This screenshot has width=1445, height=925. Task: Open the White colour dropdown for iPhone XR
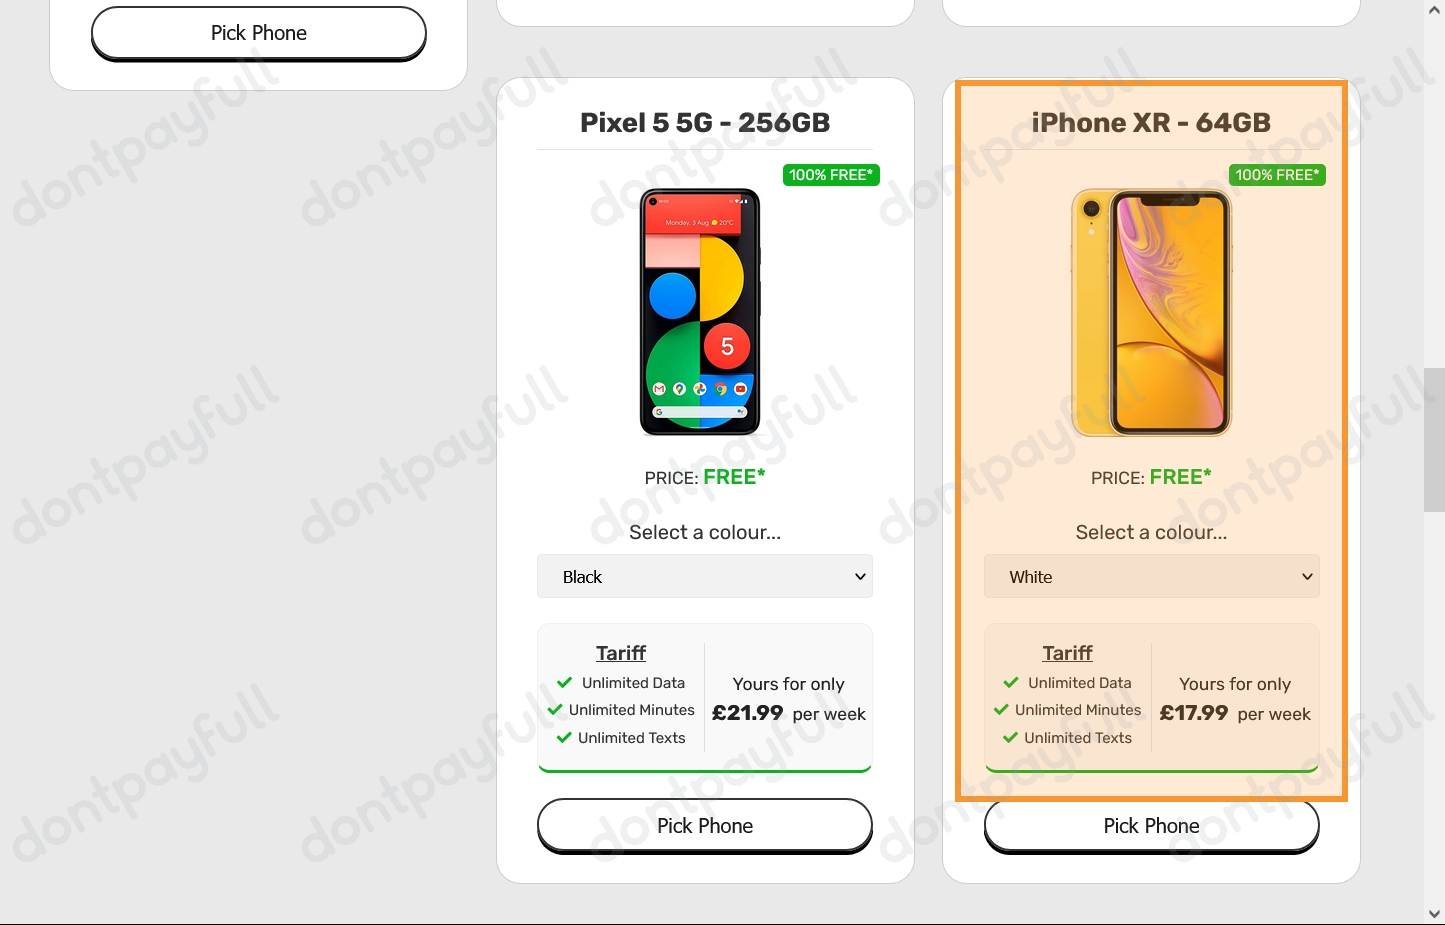coord(1151,577)
